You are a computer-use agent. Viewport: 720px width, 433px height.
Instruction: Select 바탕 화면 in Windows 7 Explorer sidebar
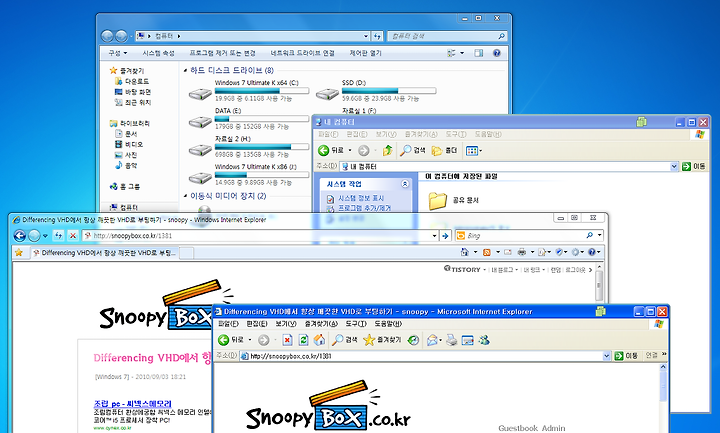(133, 92)
